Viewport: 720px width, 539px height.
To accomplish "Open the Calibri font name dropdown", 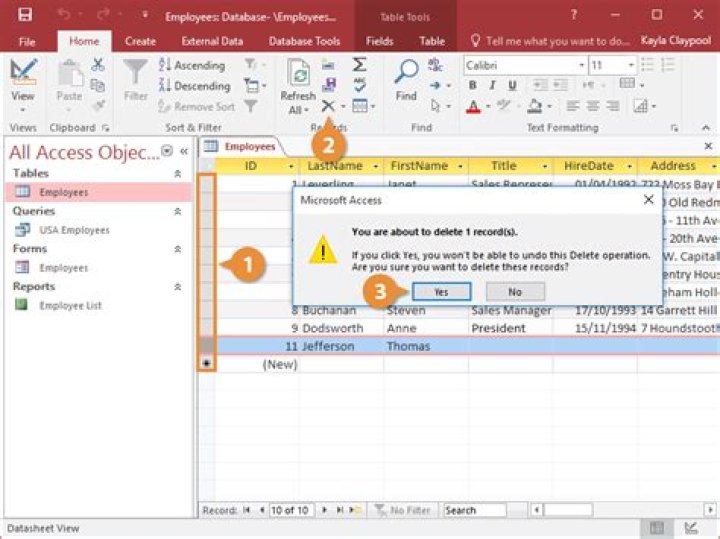I will point(581,65).
